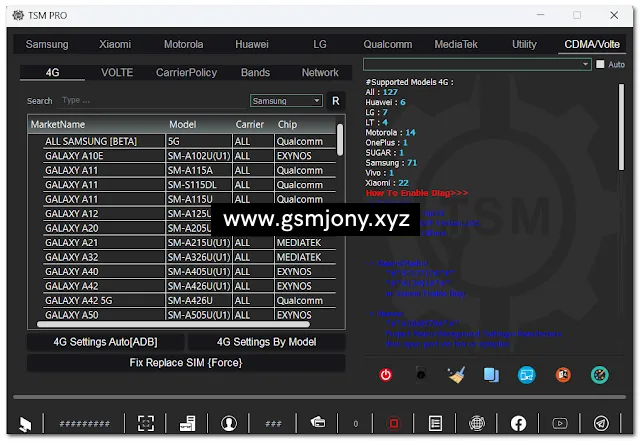
Task: Open the VOLTE sub-tab
Action: [117, 73]
